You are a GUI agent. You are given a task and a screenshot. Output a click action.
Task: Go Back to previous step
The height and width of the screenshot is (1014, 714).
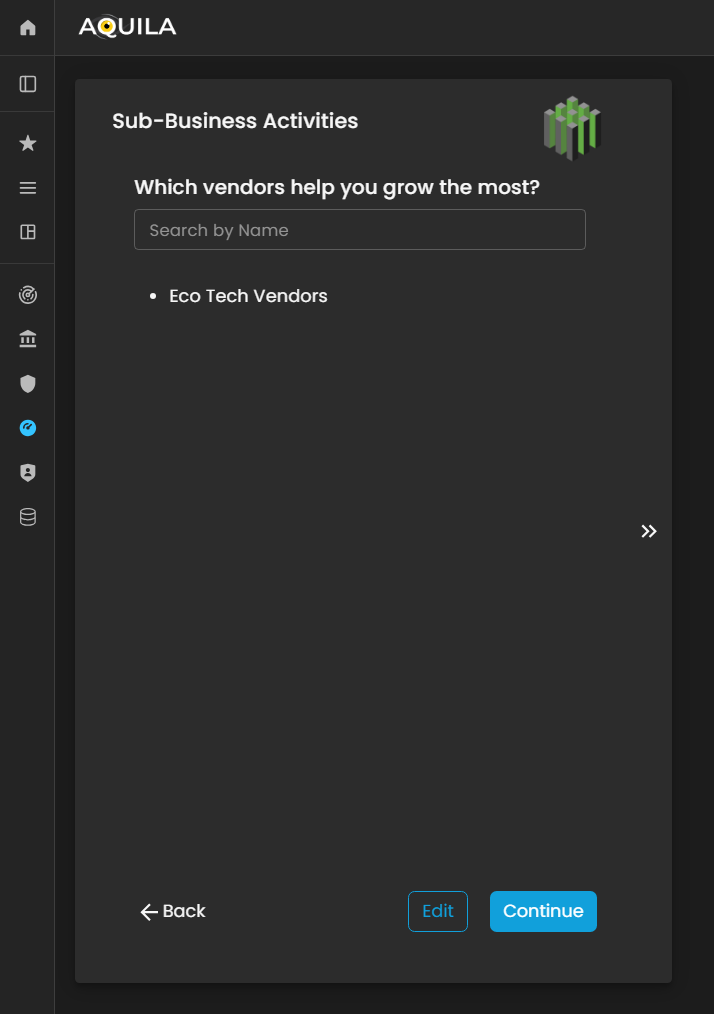coord(173,911)
